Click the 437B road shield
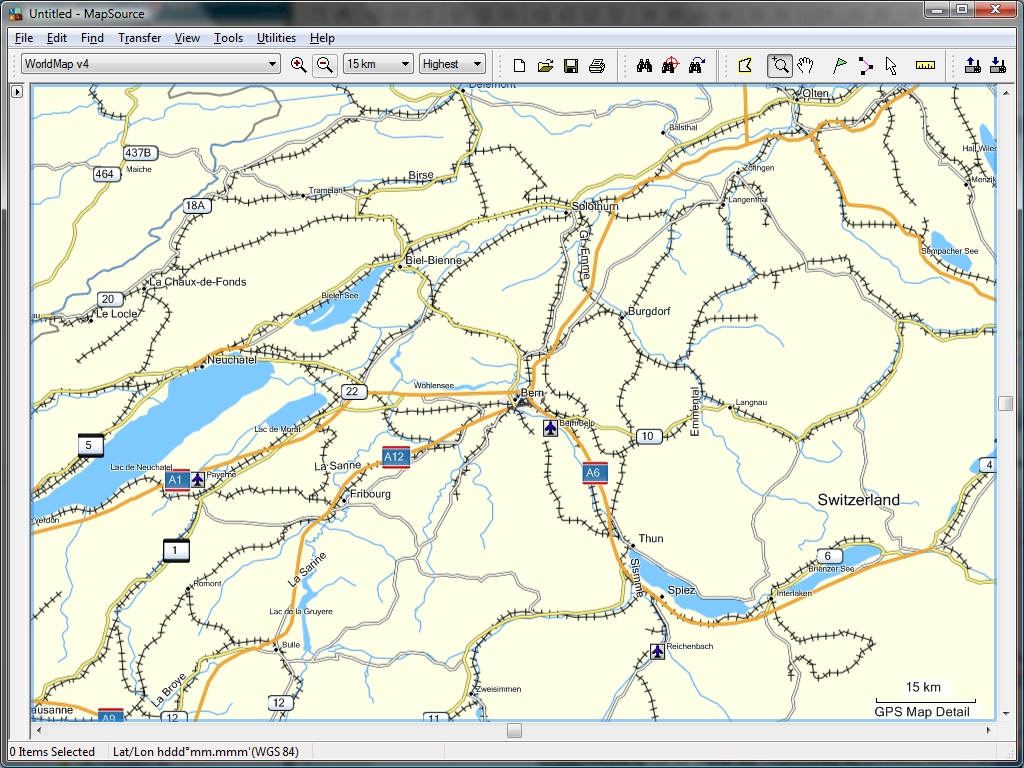The image size is (1024, 768). click(138, 152)
